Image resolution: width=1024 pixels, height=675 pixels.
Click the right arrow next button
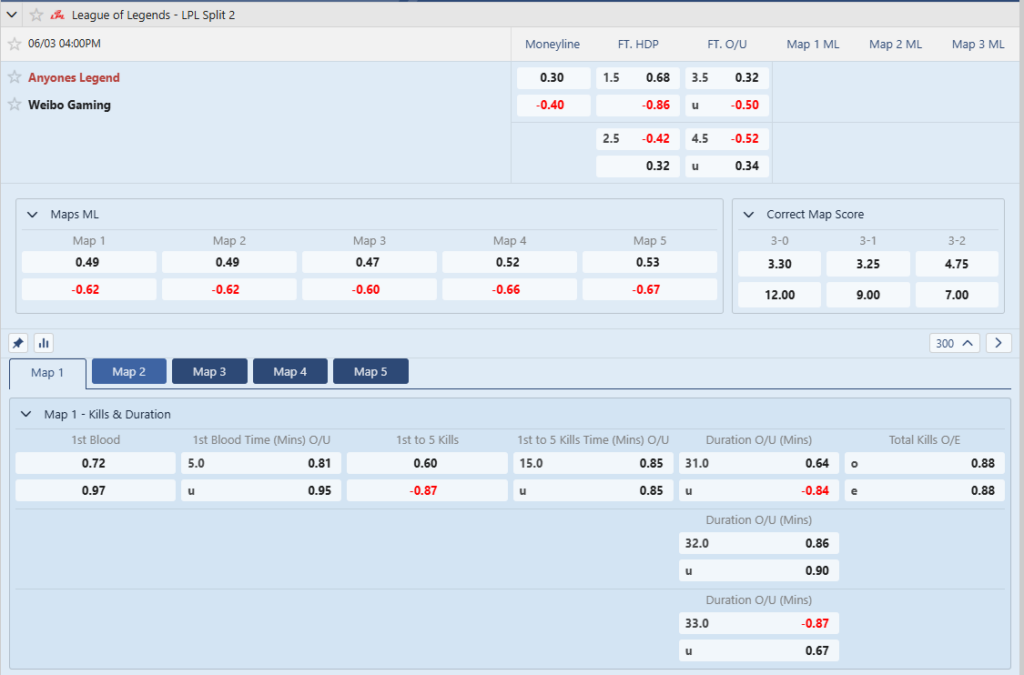click(x=999, y=343)
